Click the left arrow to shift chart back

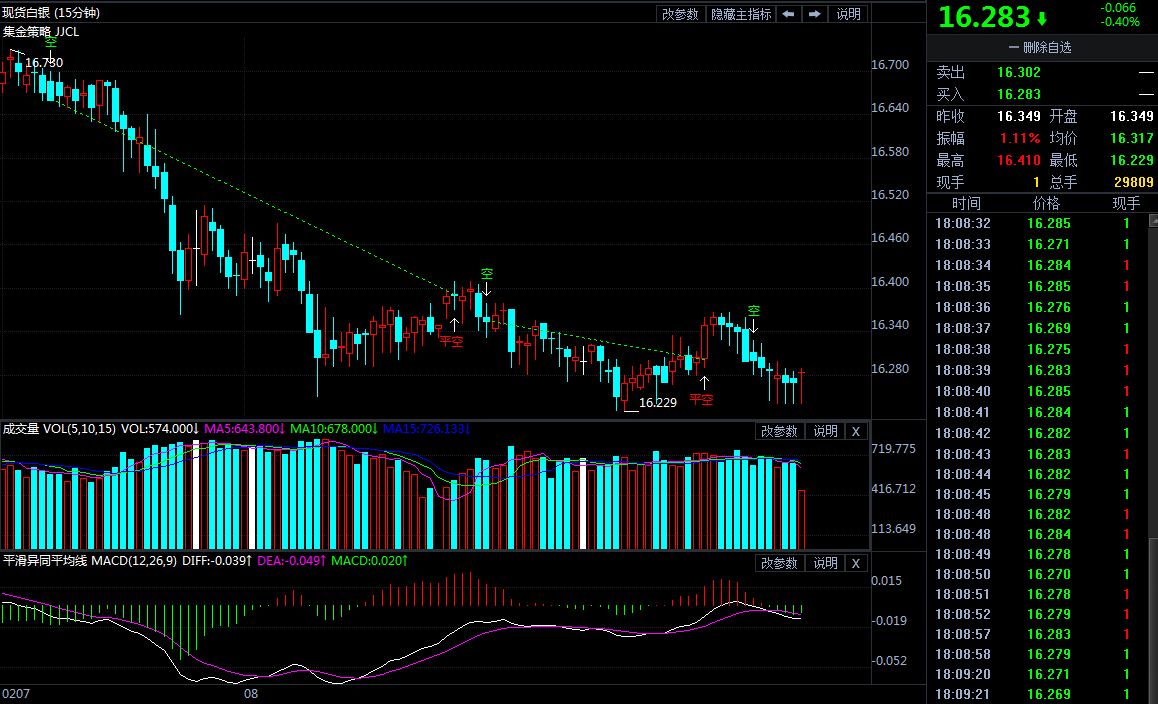tap(788, 14)
